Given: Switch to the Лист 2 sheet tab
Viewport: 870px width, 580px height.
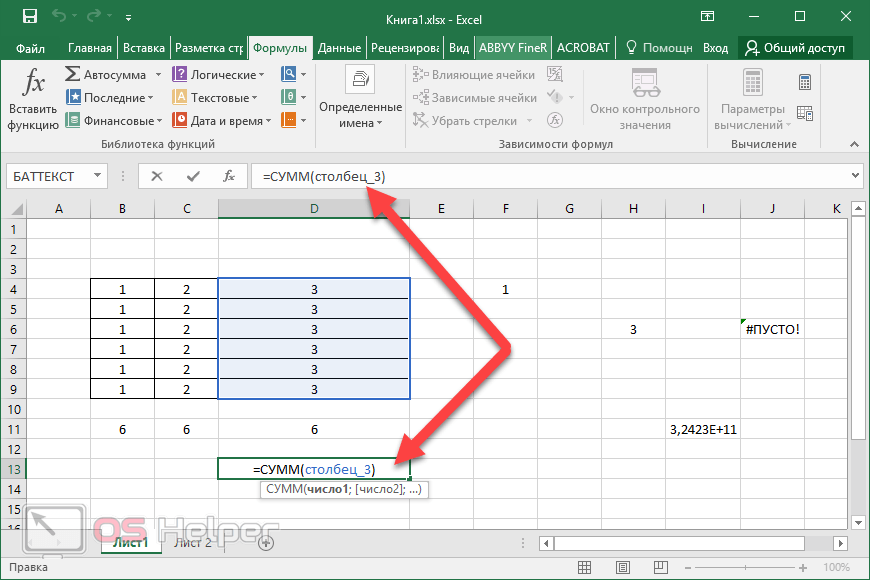Looking at the screenshot, I should tap(193, 543).
